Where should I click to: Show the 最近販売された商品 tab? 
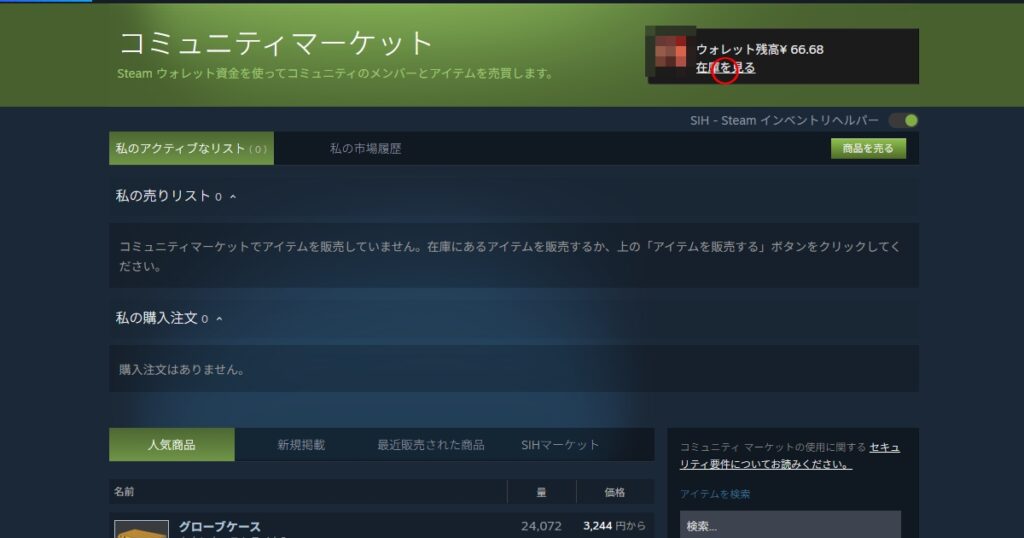(x=430, y=445)
